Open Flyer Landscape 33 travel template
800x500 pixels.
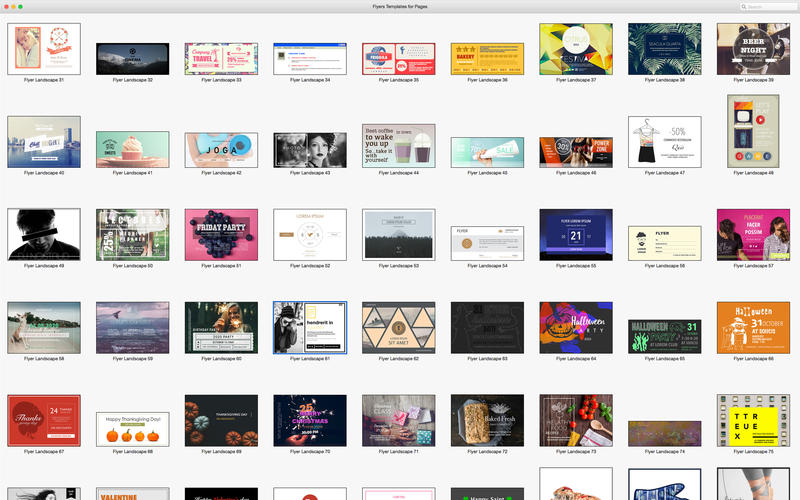(x=221, y=59)
